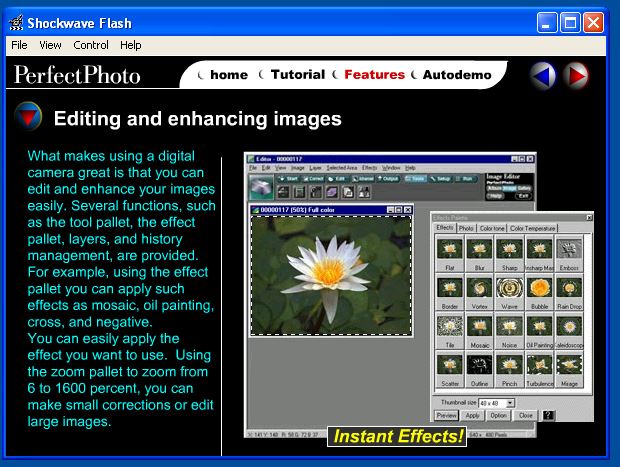620x467 pixels.
Task: Switch to the Color Temperature tab
Action: [x=534, y=228]
